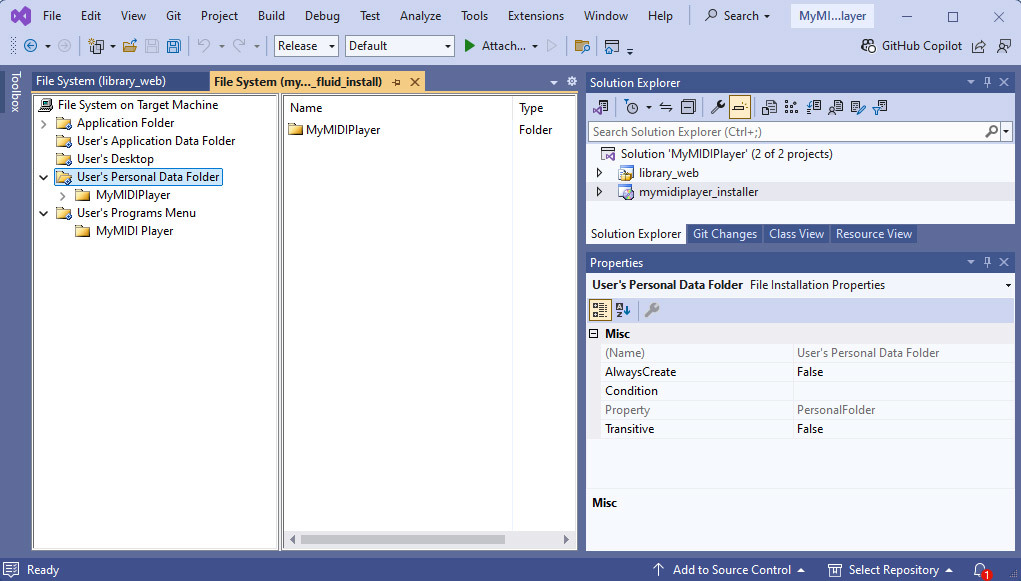Open the User Interface Editor icon
This screenshot has height=581, width=1021.
pos(835,107)
